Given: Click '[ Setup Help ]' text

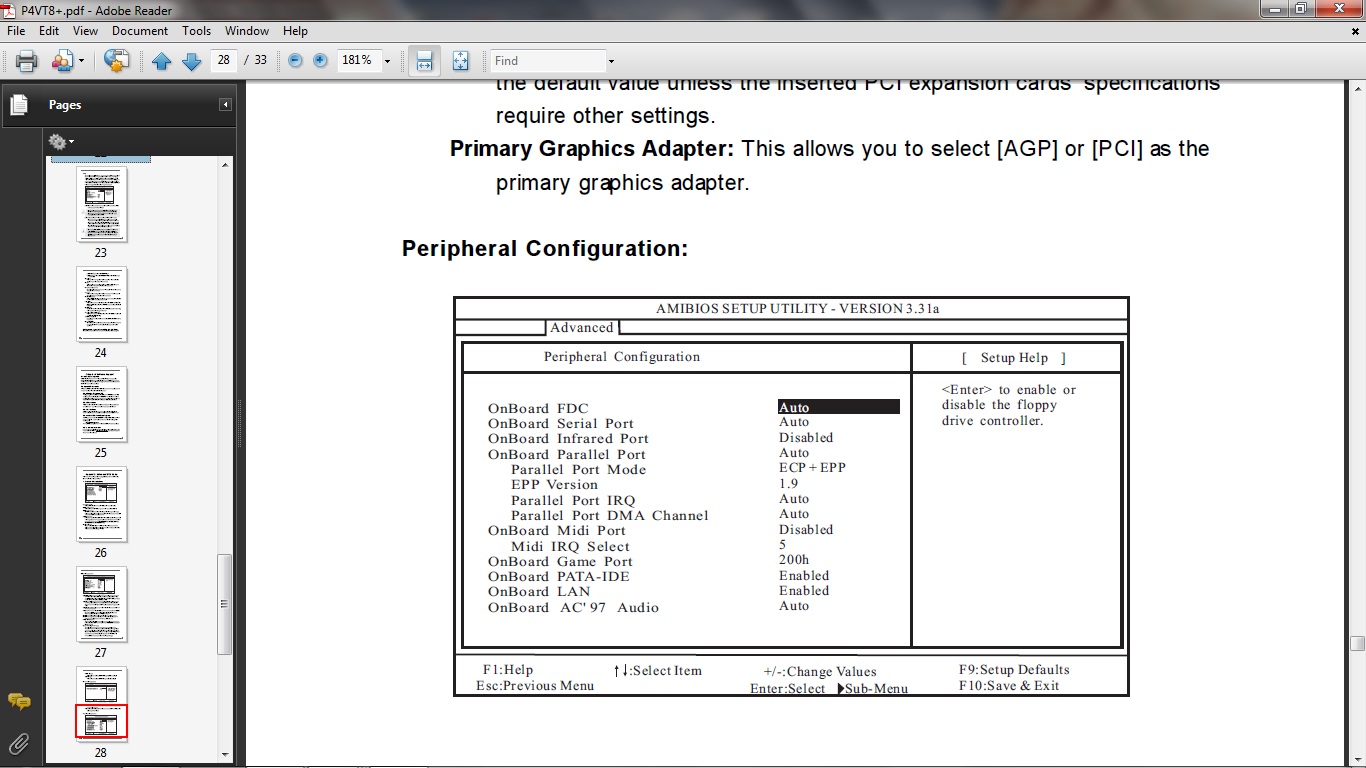Looking at the screenshot, I should coord(1014,358).
